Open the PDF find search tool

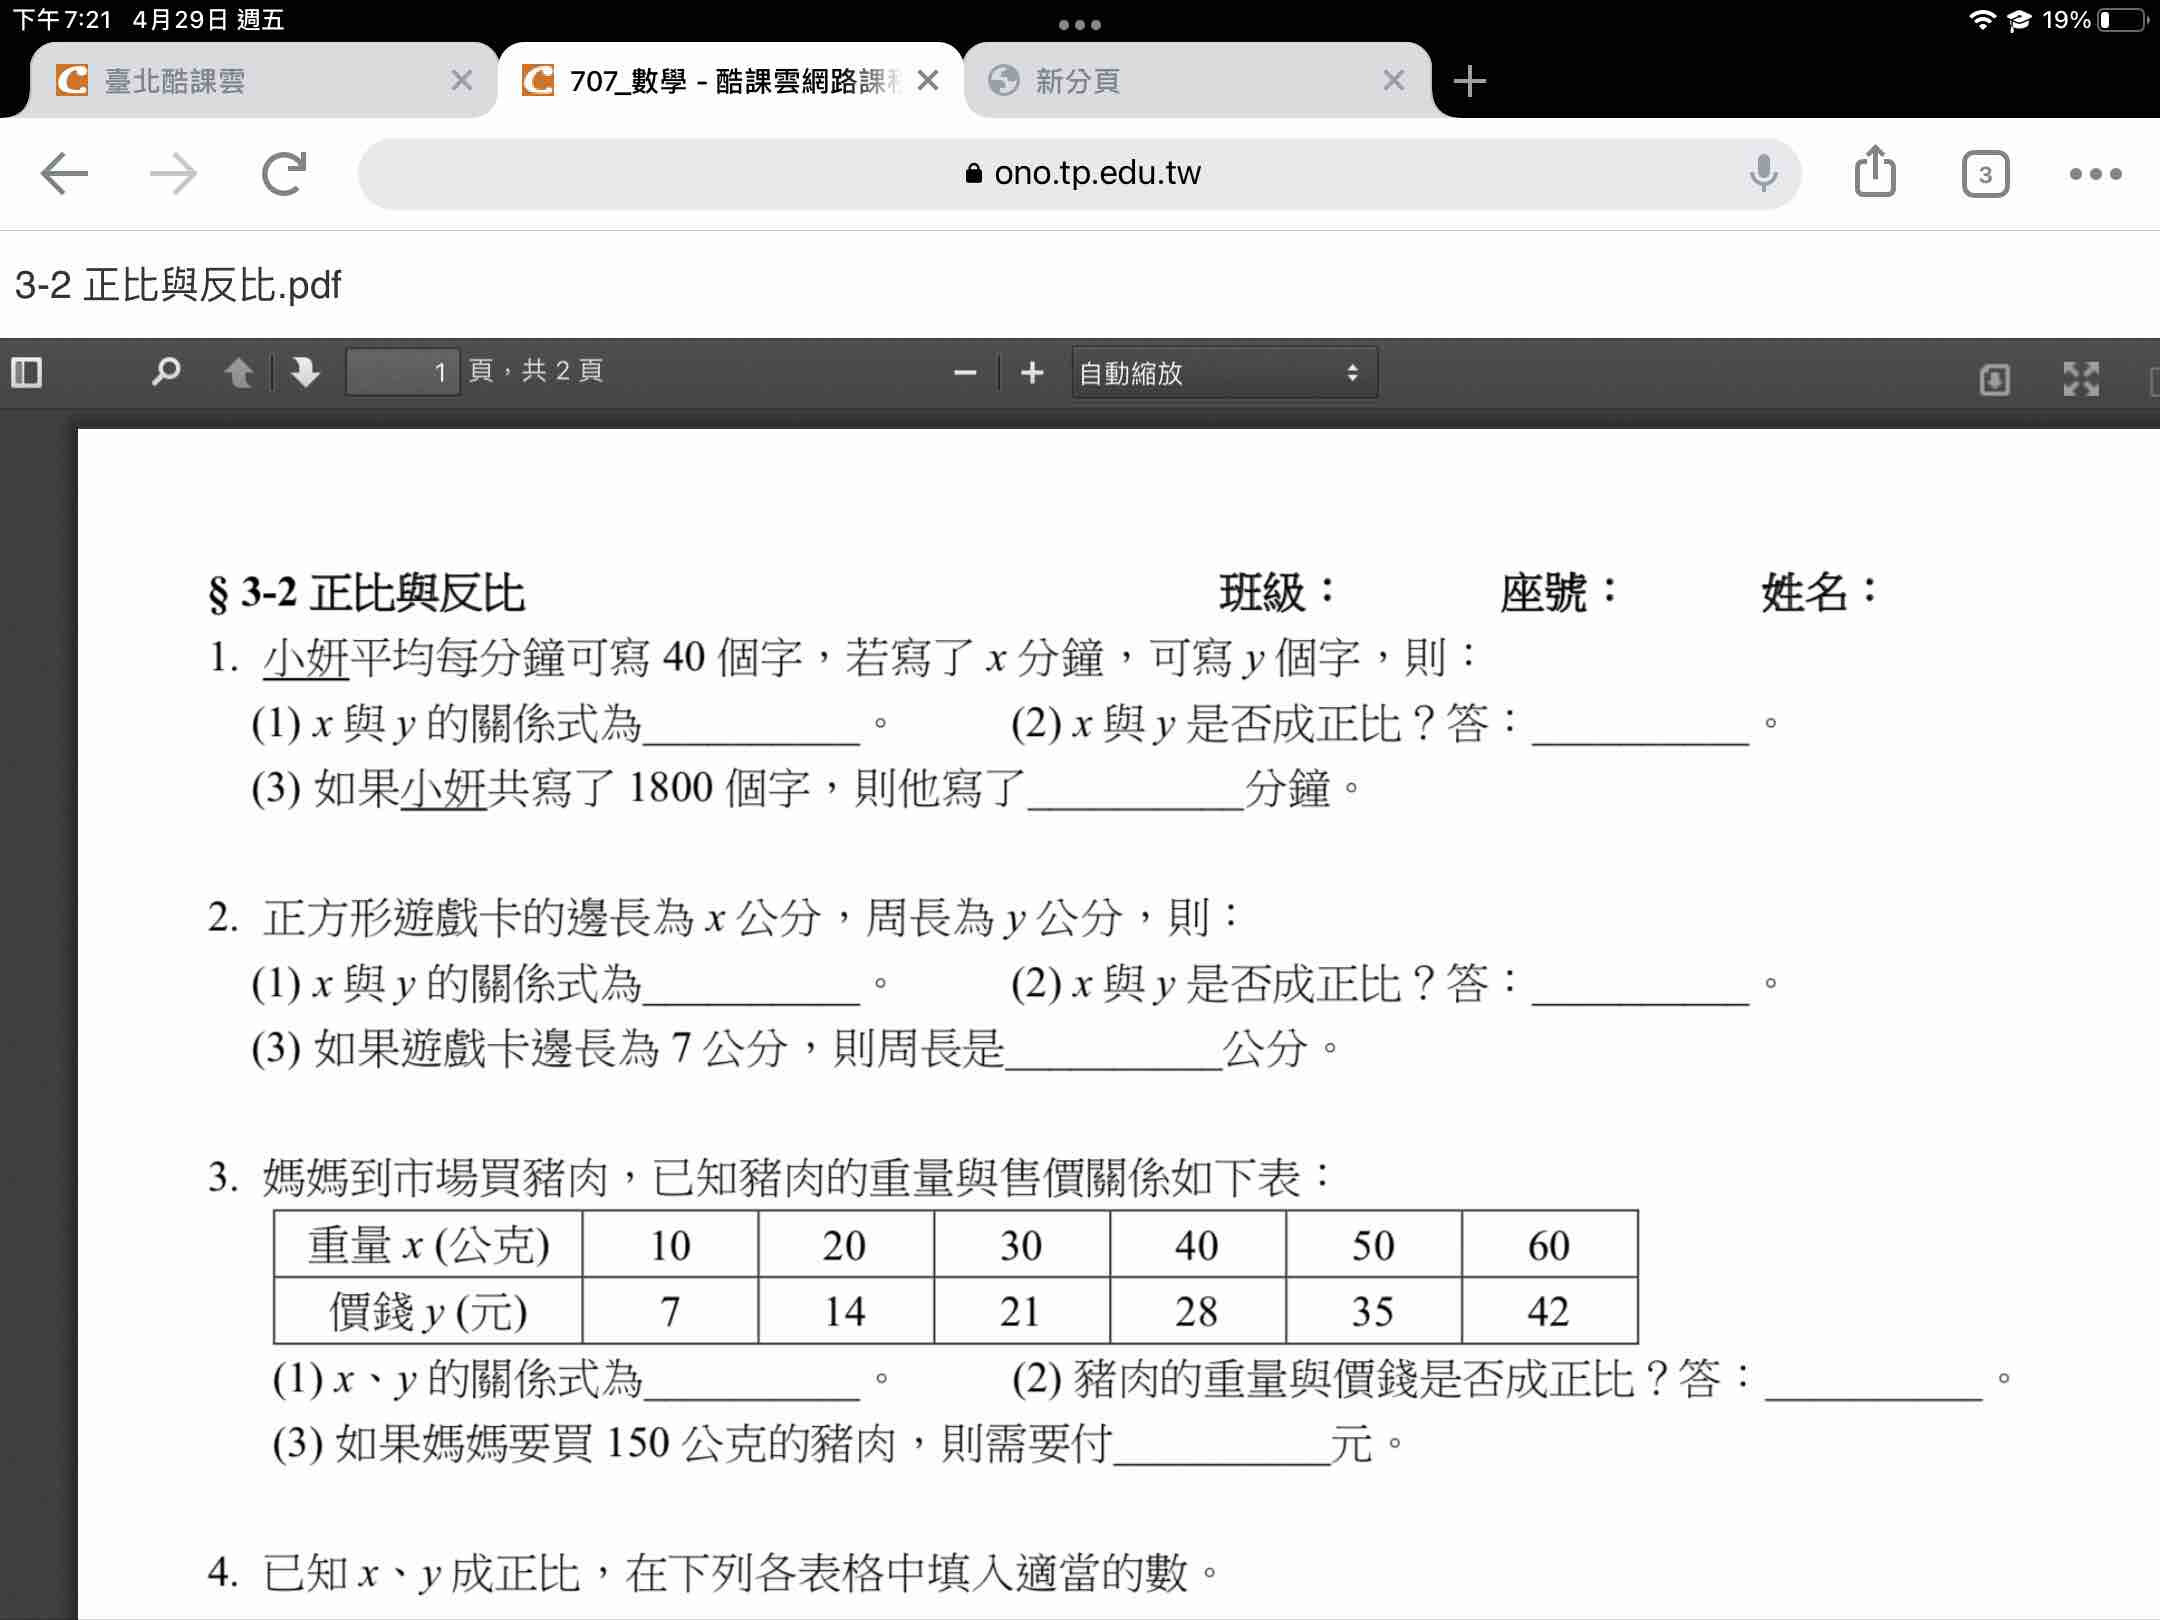tap(165, 372)
